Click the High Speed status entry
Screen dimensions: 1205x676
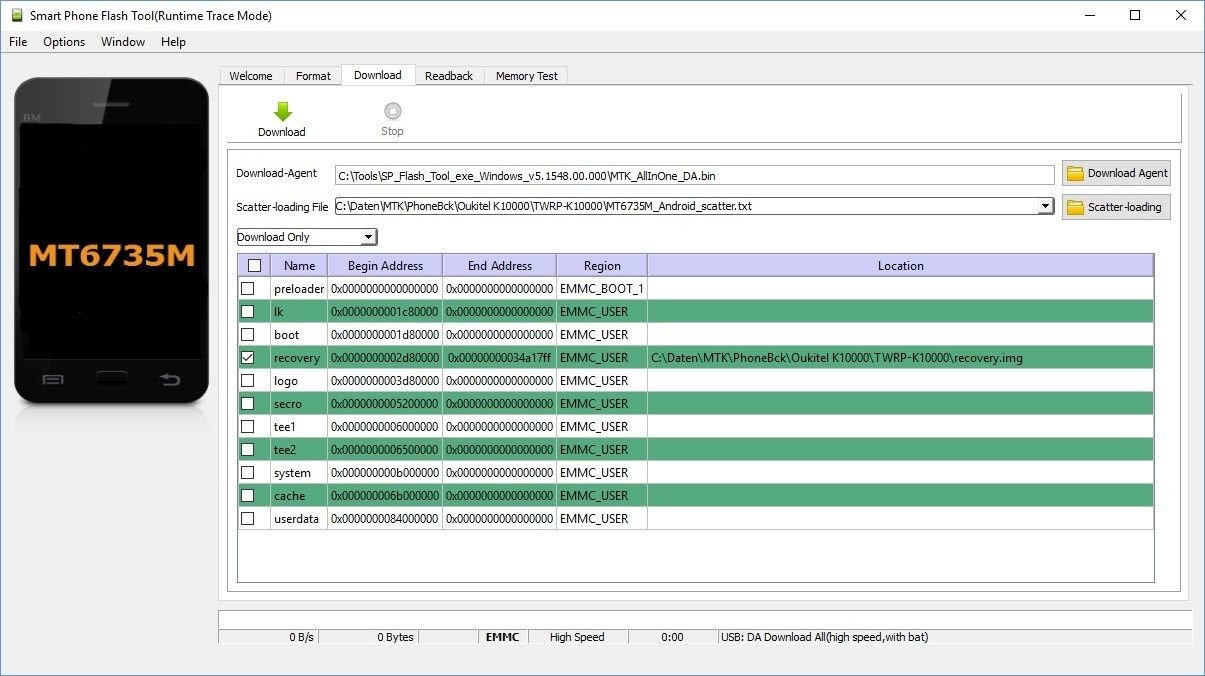pyautogui.click(x=577, y=637)
